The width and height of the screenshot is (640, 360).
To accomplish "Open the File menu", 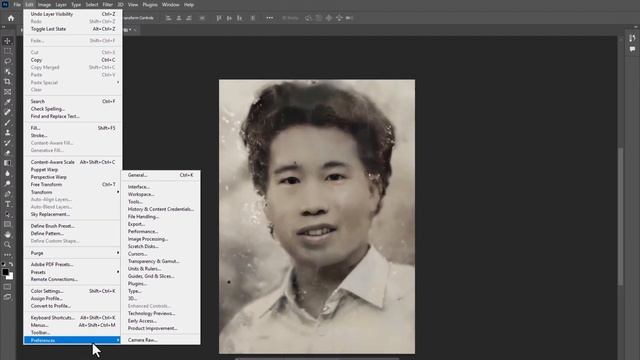I will (x=17, y=5).
